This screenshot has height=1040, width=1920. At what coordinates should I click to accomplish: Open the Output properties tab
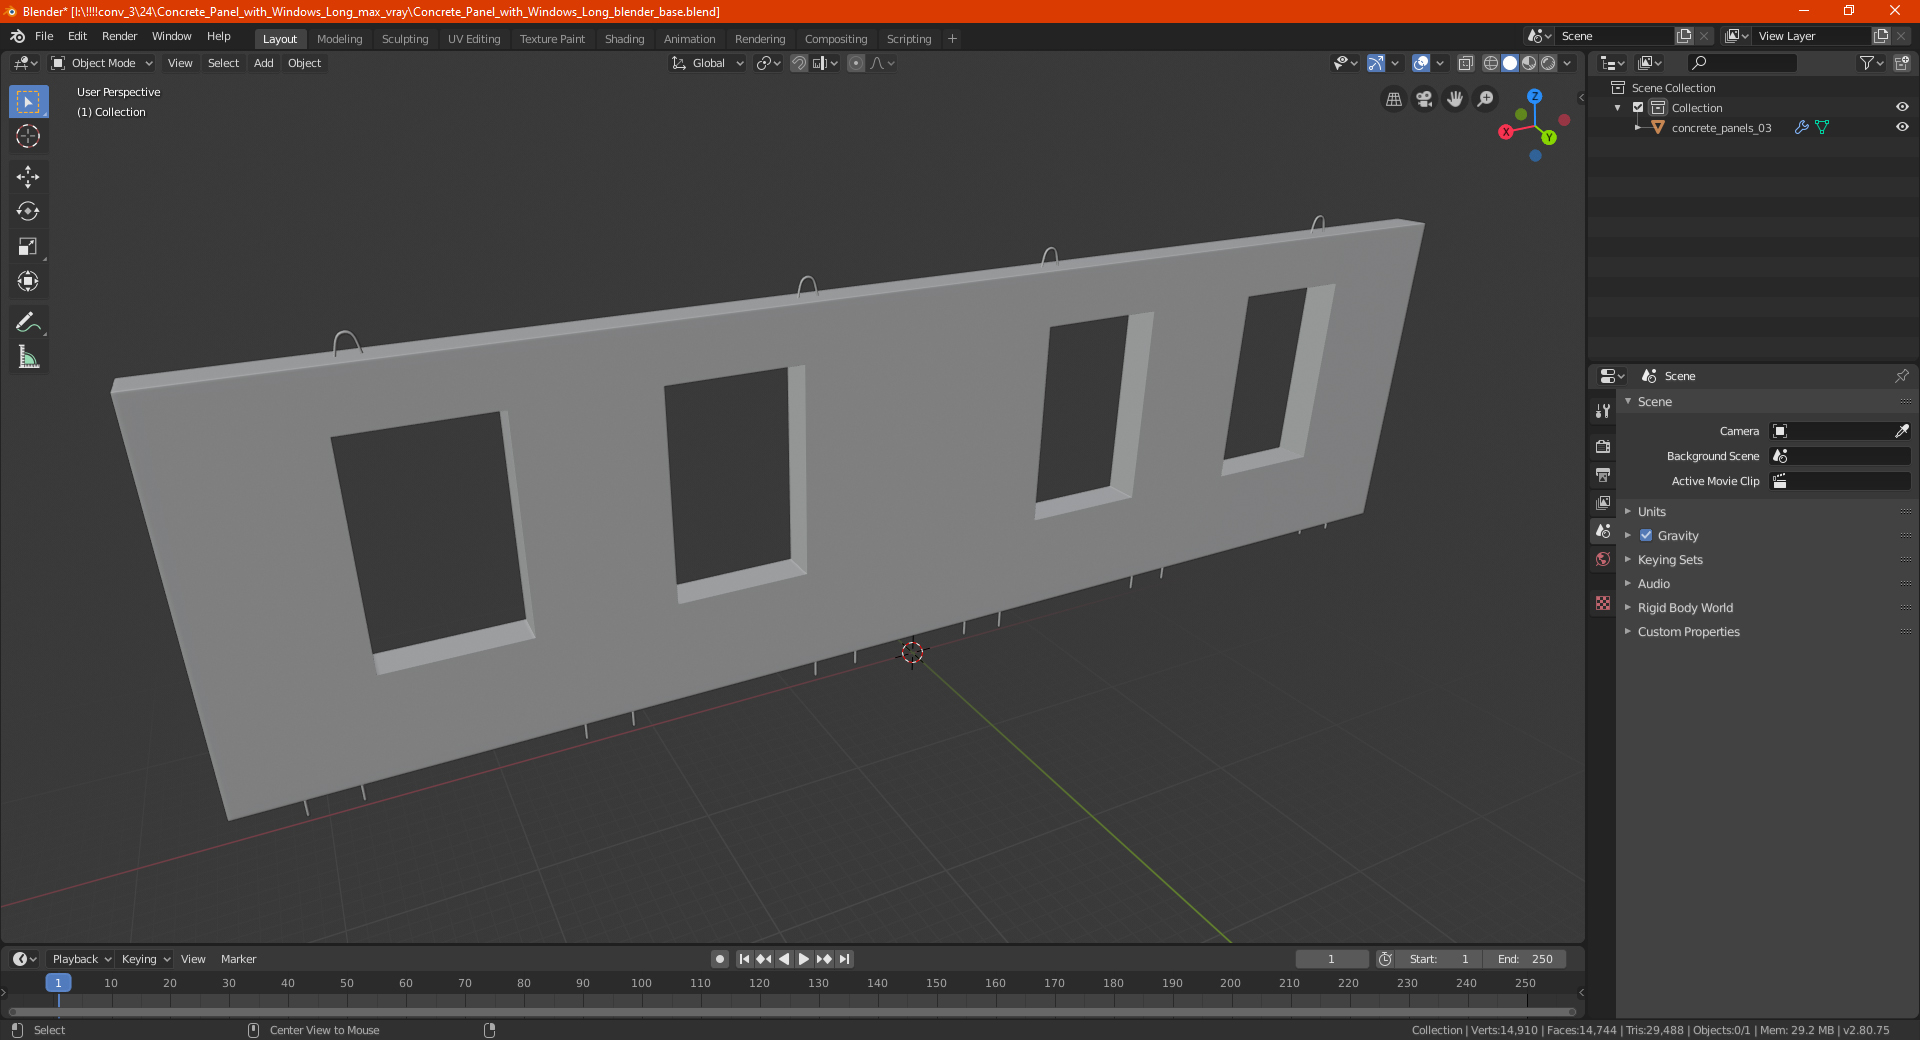point(1603,474)
